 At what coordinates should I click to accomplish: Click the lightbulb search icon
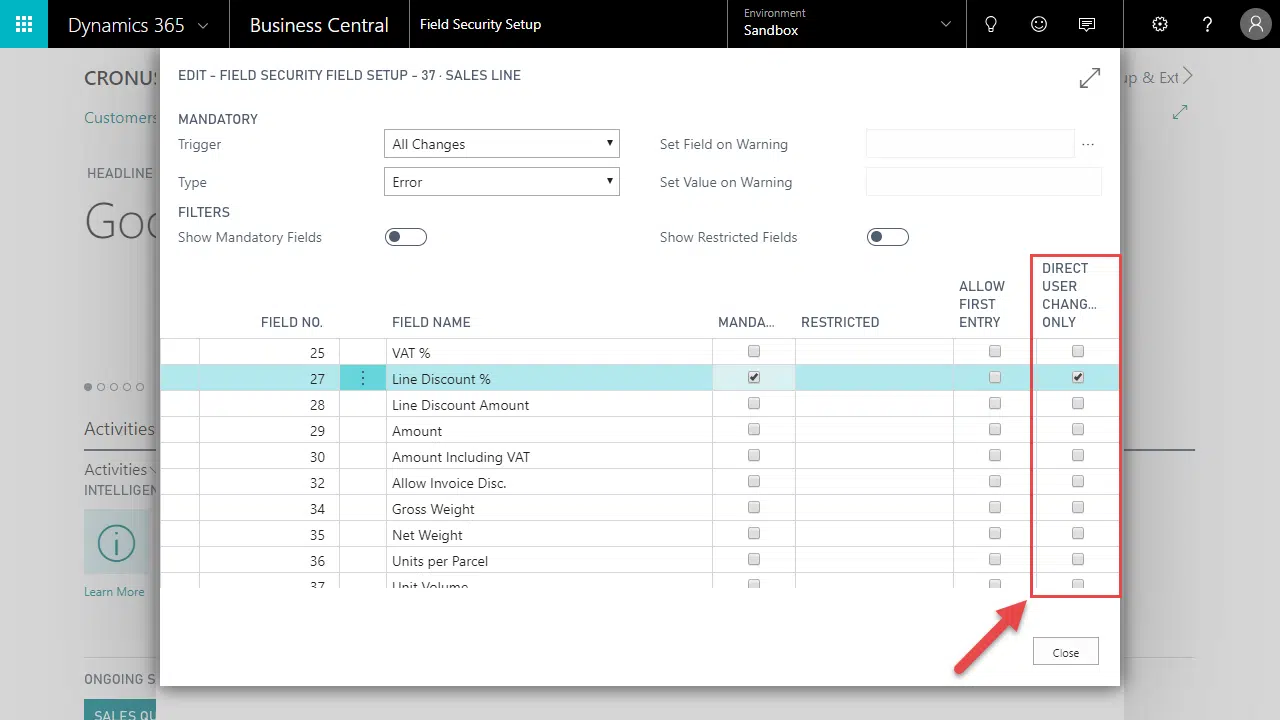[991, 24]
